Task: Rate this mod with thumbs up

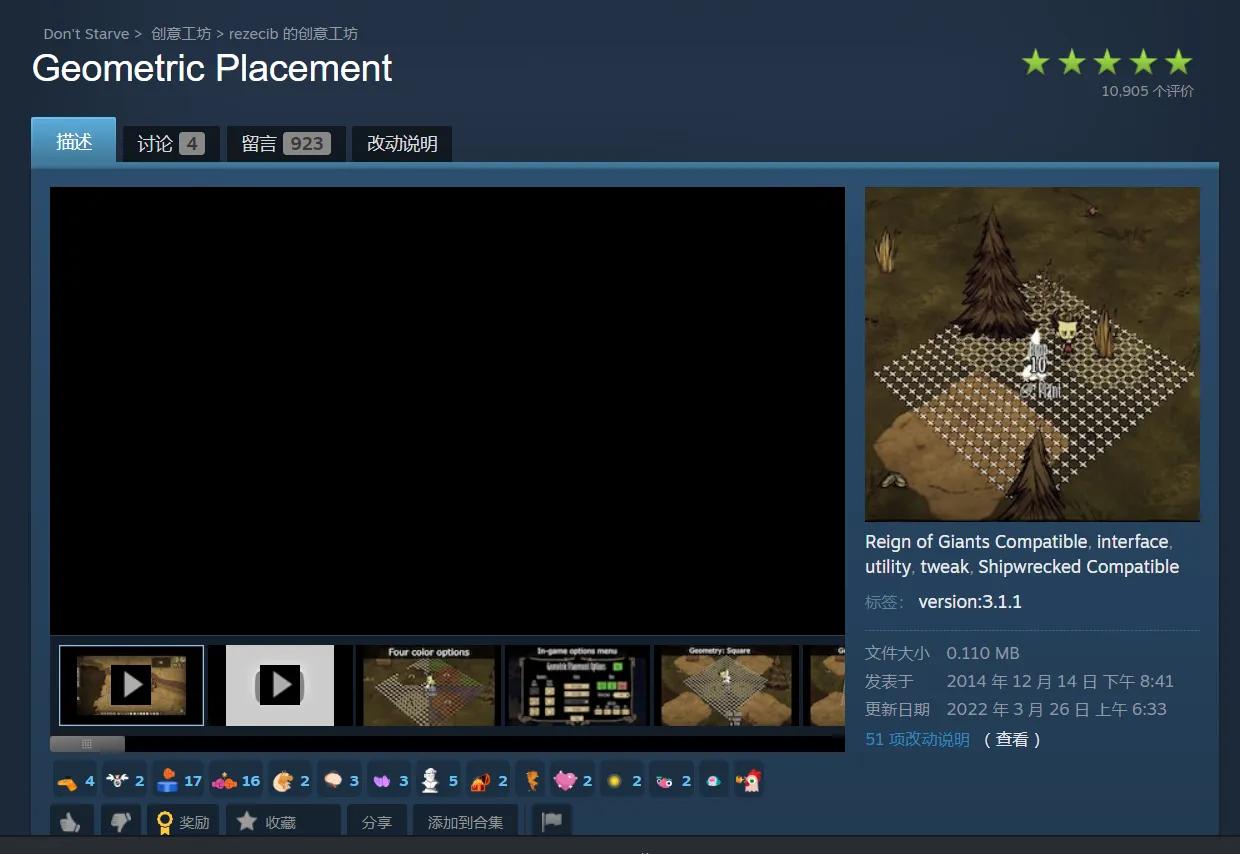Action: 71,822
